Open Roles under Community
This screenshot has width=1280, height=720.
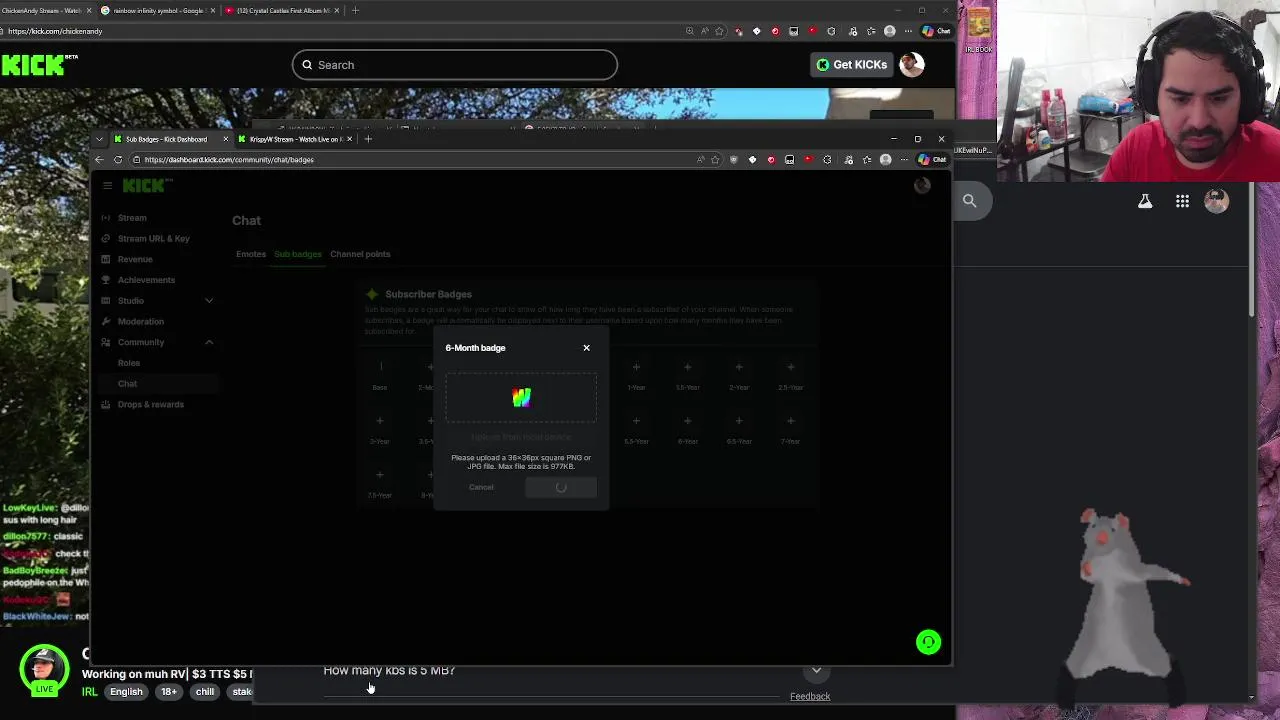point(128,363)
